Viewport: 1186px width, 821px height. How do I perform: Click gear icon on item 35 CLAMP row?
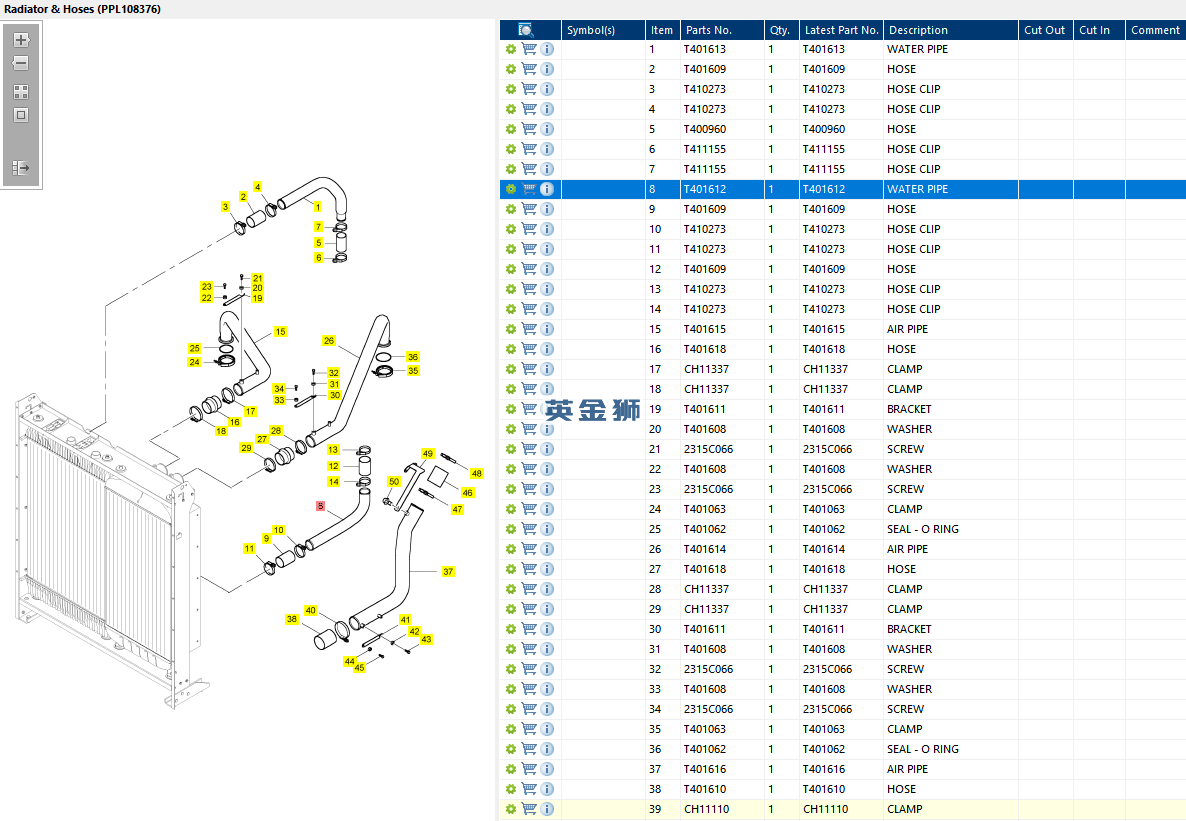click(511, 729)
